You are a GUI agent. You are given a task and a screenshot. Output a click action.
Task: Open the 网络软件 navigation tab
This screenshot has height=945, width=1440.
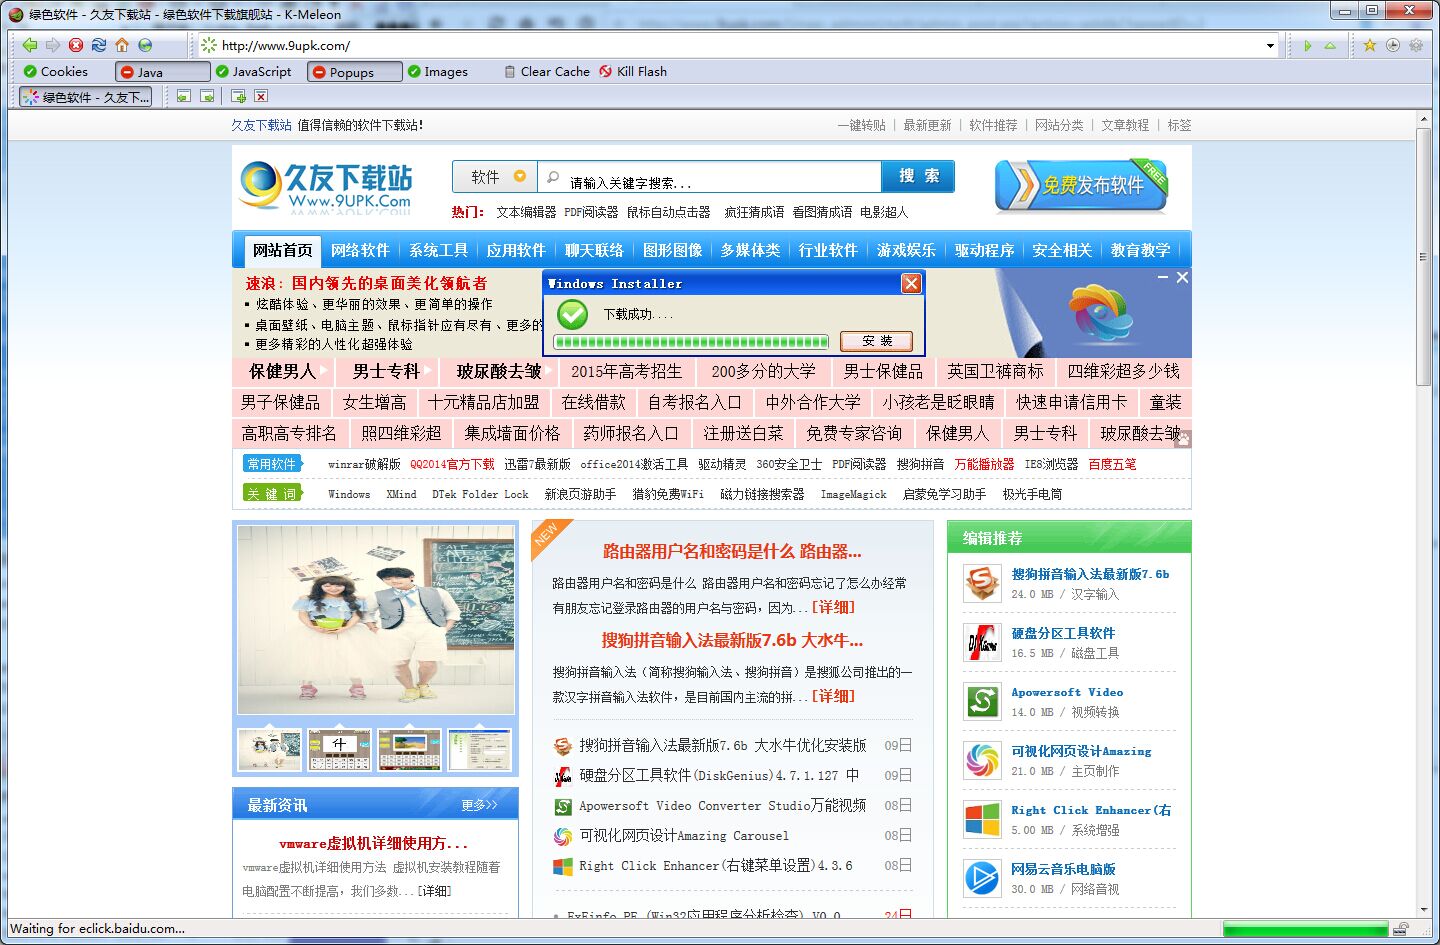click(x=360, y=250)
